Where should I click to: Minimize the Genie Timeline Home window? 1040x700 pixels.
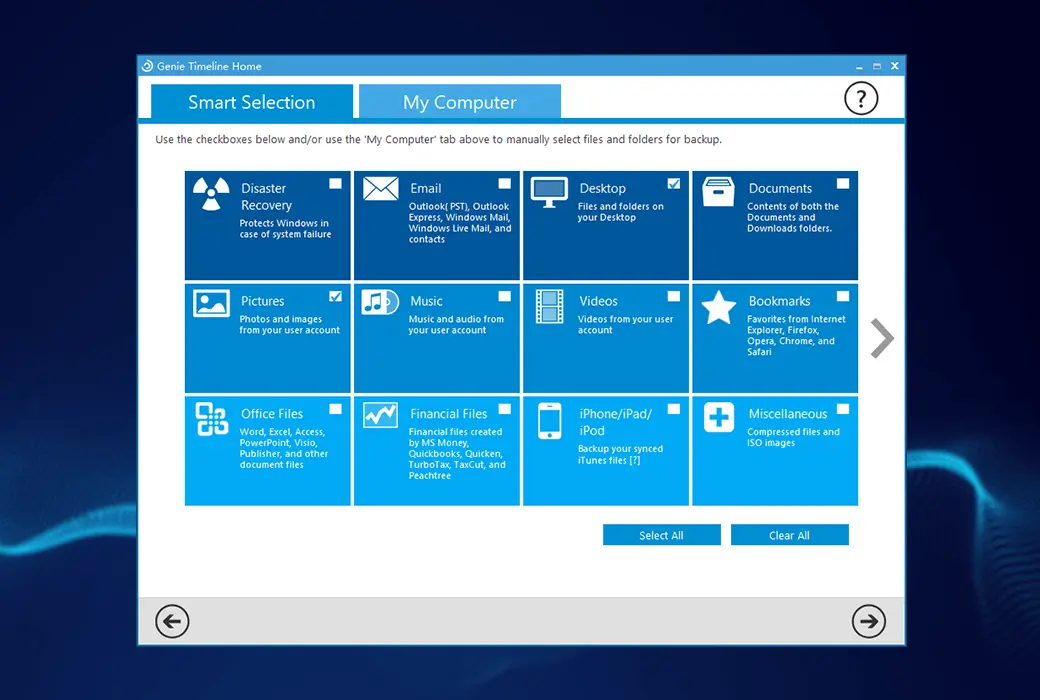[859, 66]
